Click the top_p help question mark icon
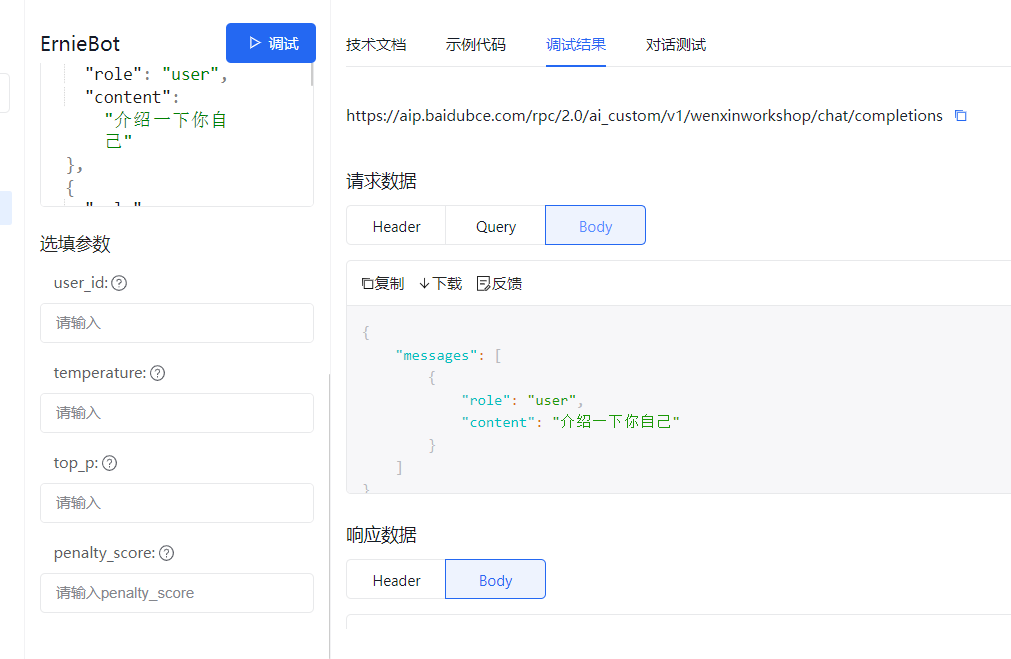The image size is (1011, 659). pos(110,463)
